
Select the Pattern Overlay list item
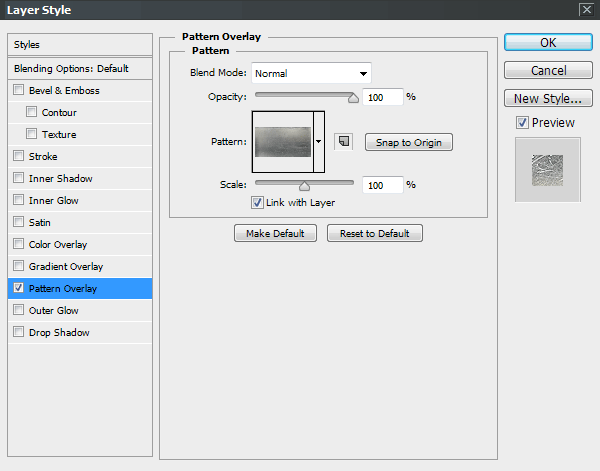click(63, 289)
